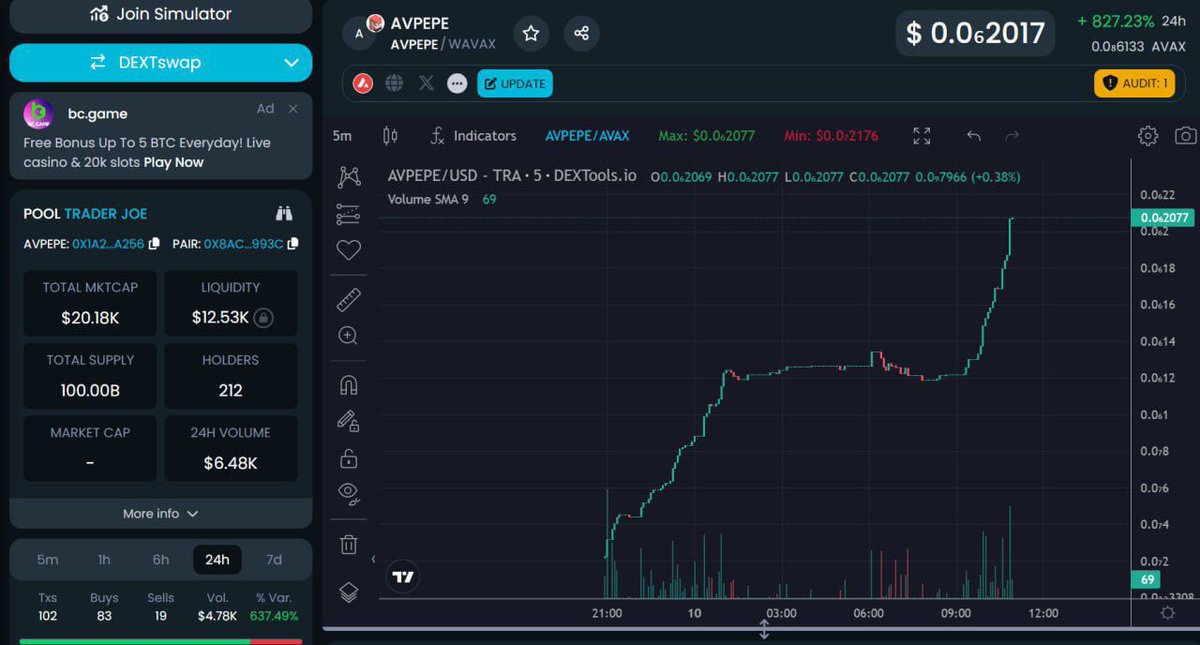This screenshot has width=1200, height=645.
Task: Open the 5m chart interval selector
Action: (342, 136)
